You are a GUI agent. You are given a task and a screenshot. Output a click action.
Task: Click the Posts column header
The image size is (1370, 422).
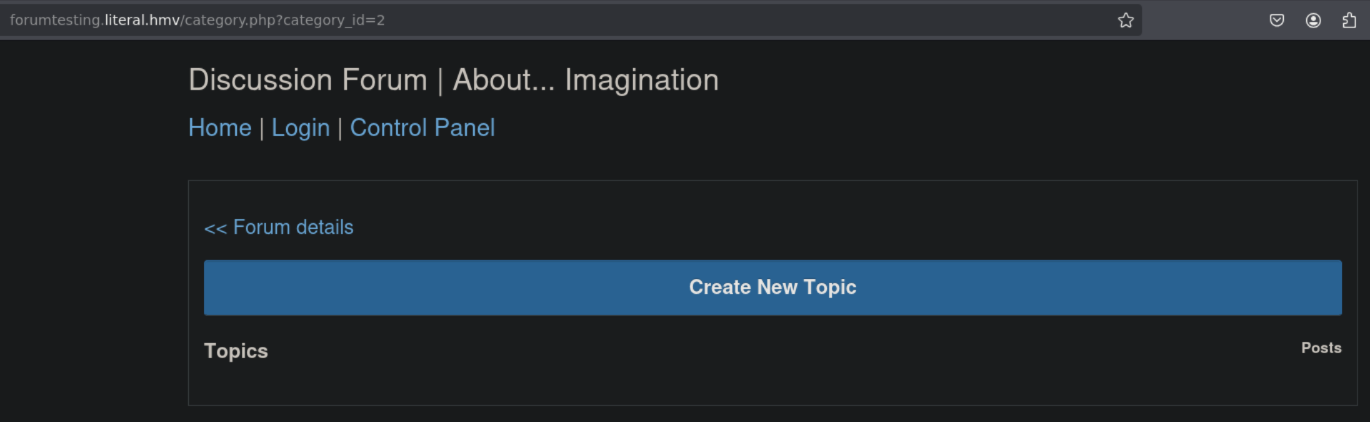coord(1321,348)
